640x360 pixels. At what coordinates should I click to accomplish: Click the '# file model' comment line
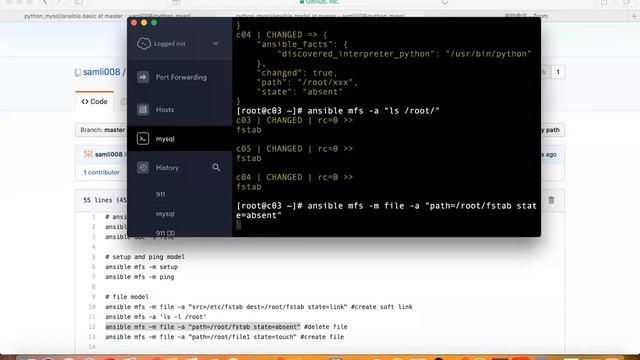point(127,297)
